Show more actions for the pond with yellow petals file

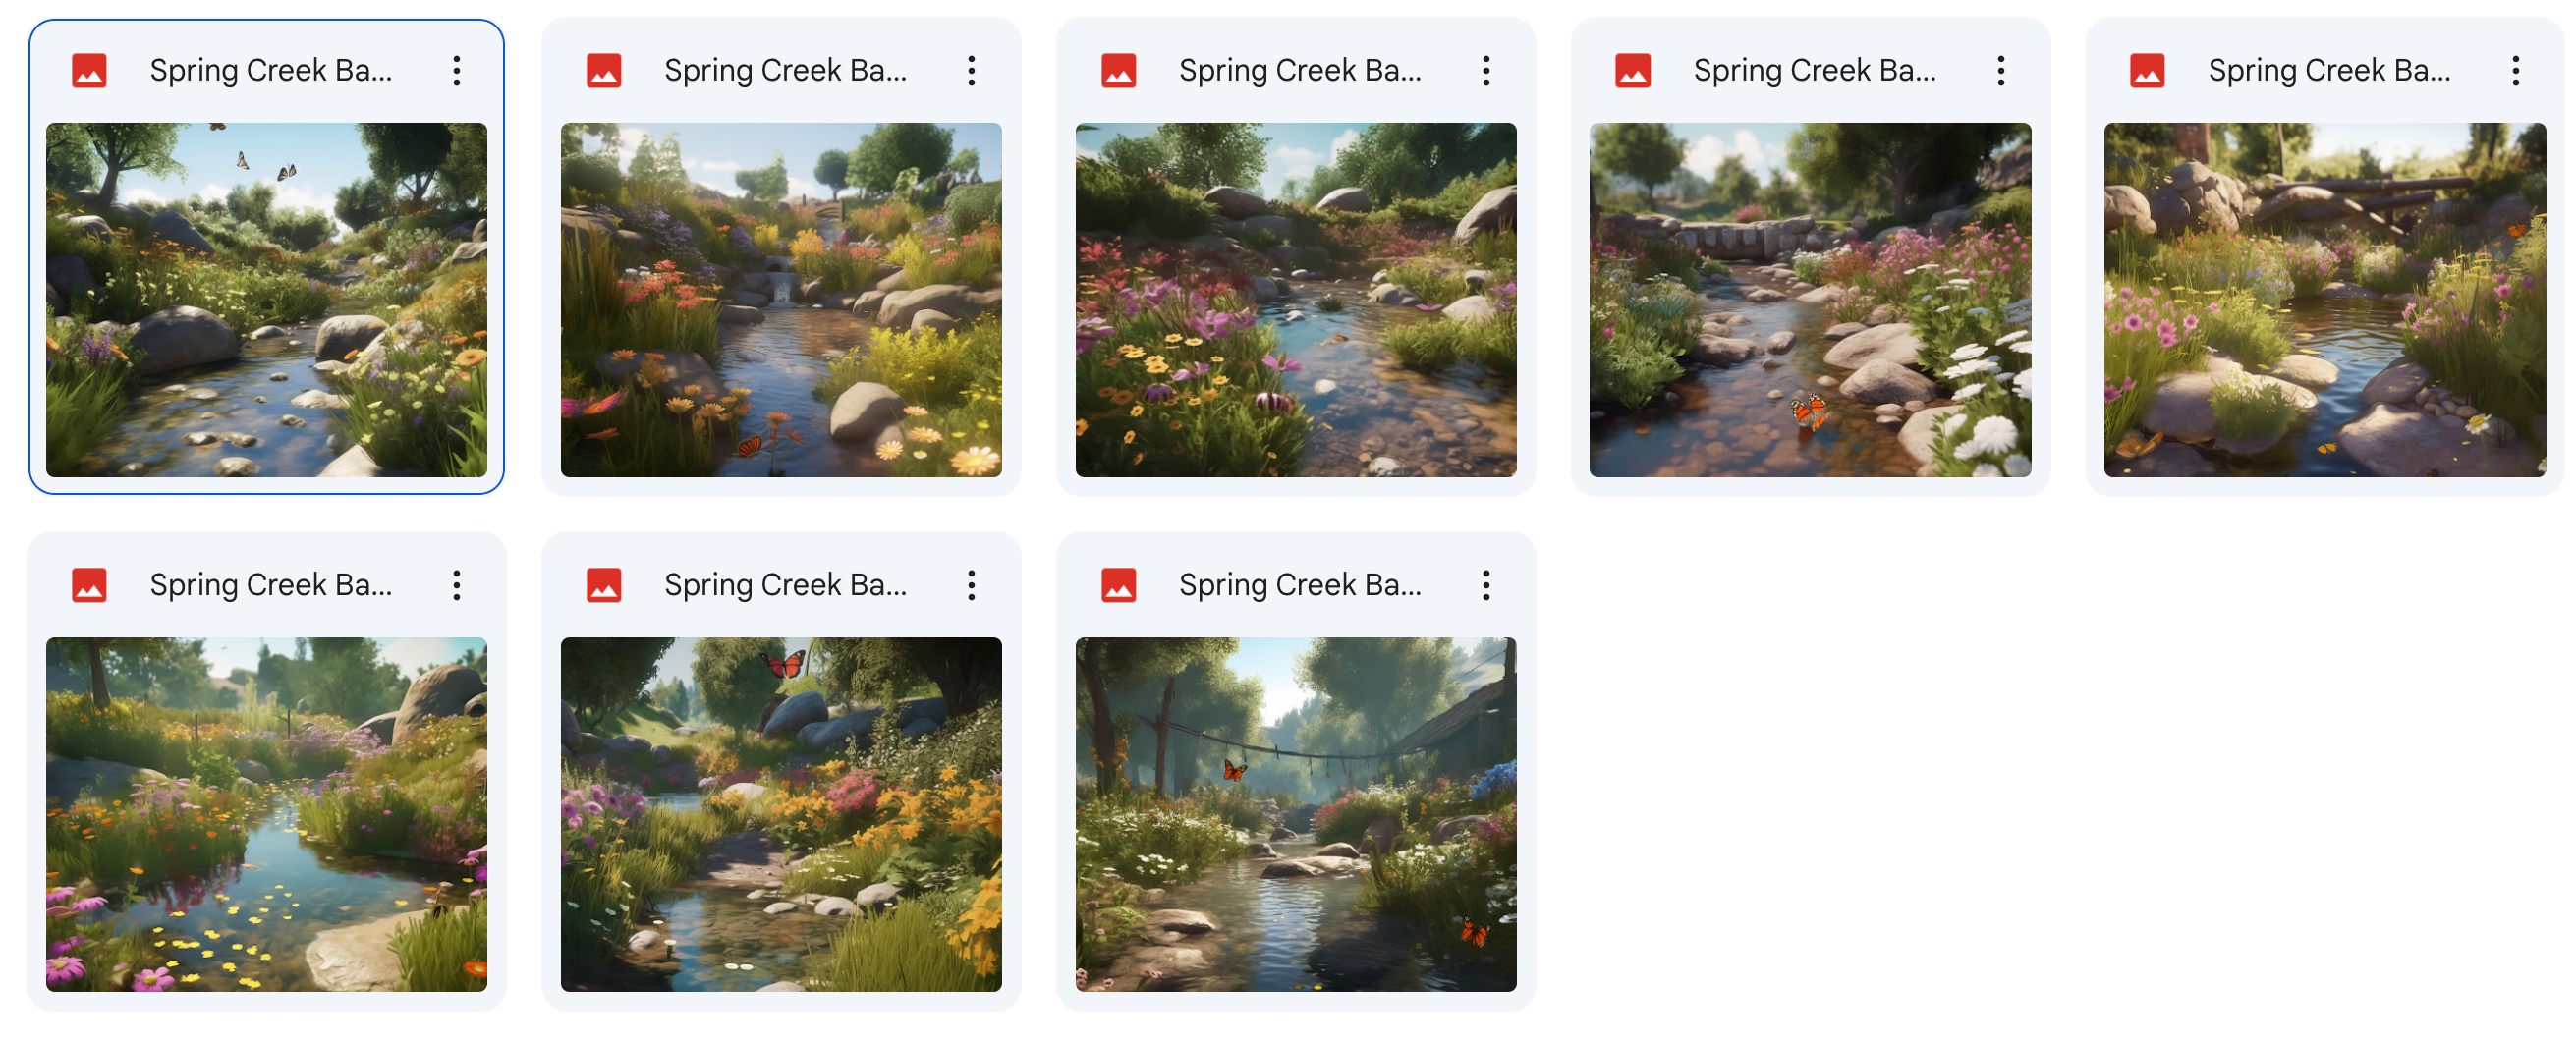[x=456, y=585]
